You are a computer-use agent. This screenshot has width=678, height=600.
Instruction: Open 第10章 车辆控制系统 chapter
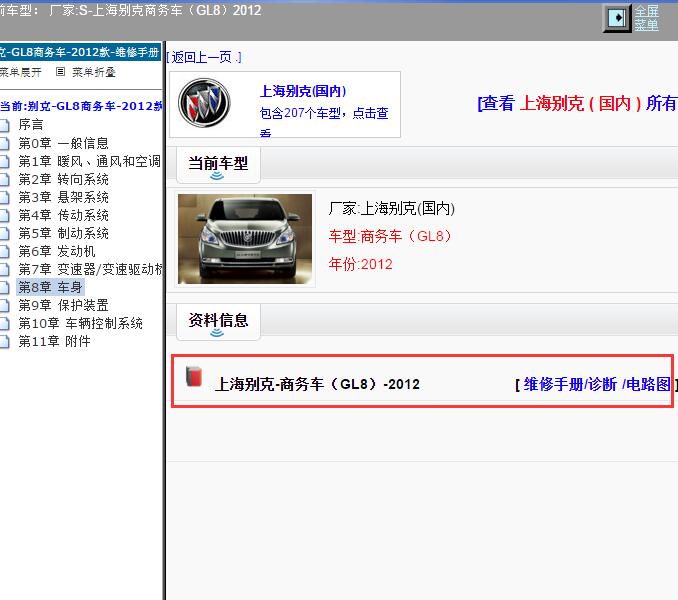tap(80, 323)
